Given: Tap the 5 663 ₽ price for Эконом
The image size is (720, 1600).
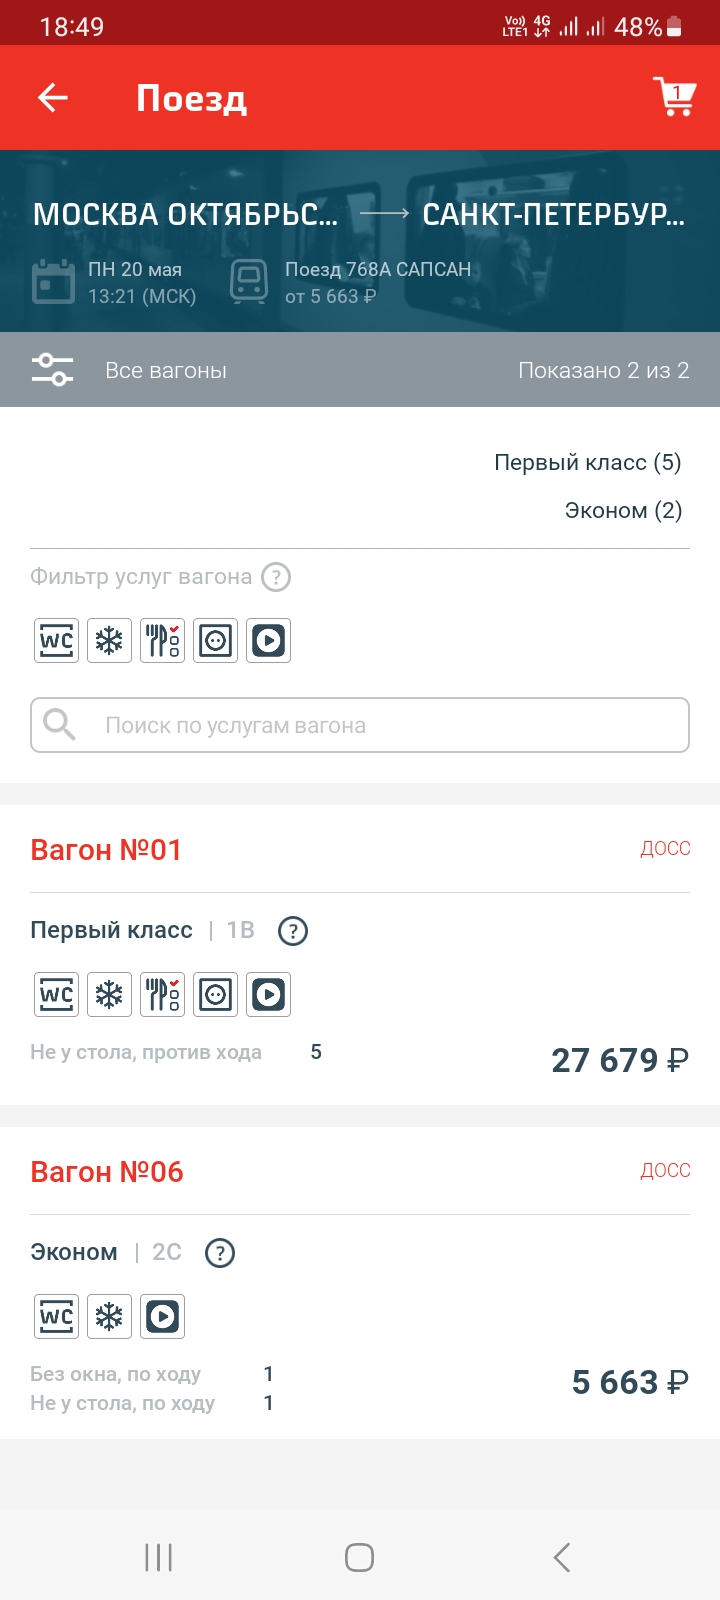Looking at the screenshot, I should pyautogui.click(x=629, y=1382).
